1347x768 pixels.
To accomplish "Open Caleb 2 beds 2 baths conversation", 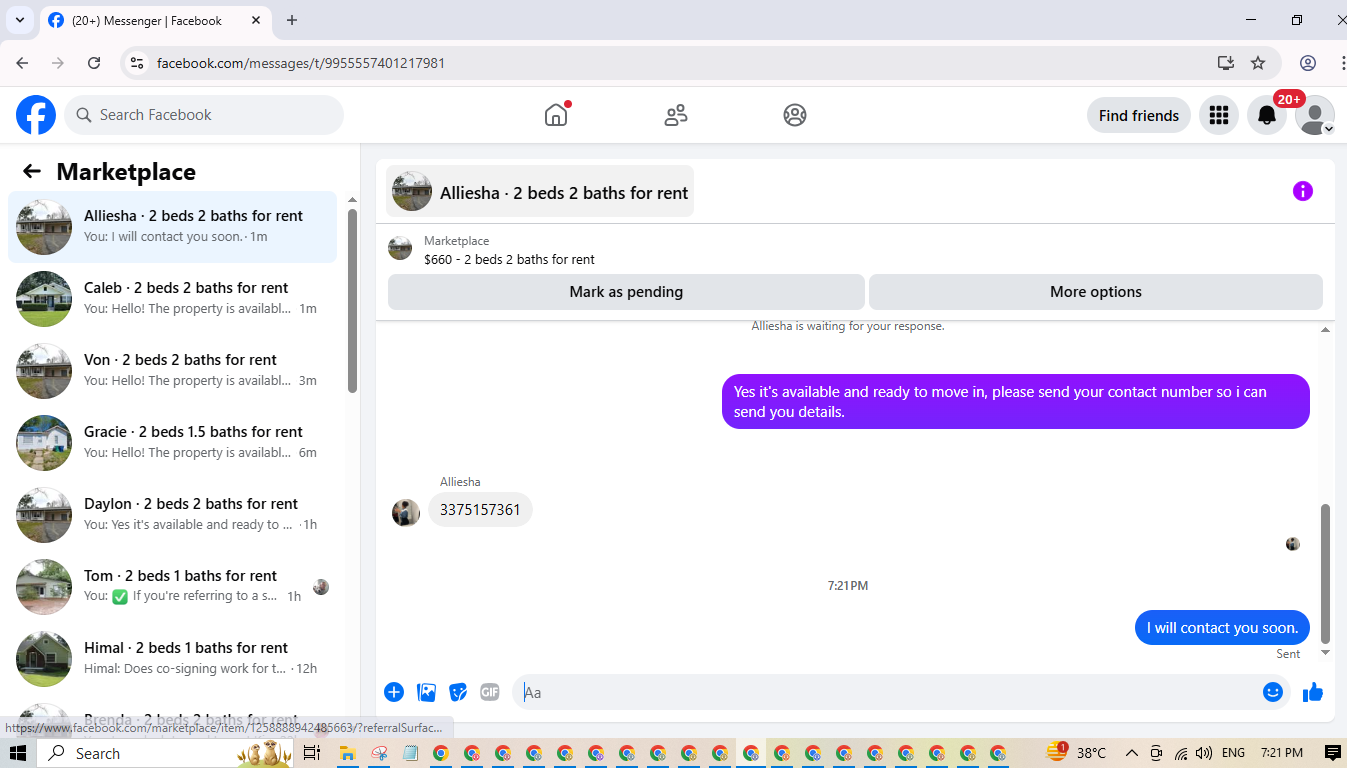I will point(172,298).
